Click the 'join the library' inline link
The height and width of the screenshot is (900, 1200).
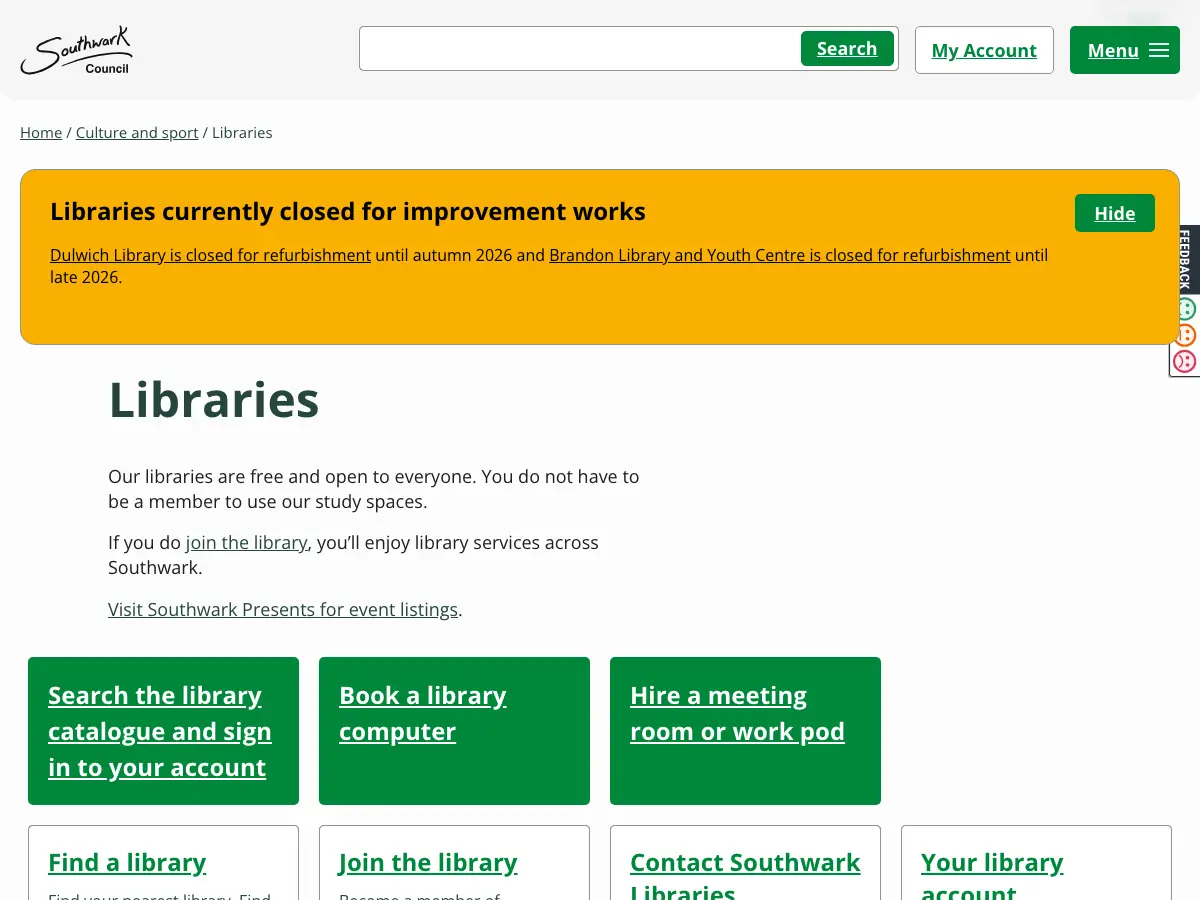pos(246,542)
